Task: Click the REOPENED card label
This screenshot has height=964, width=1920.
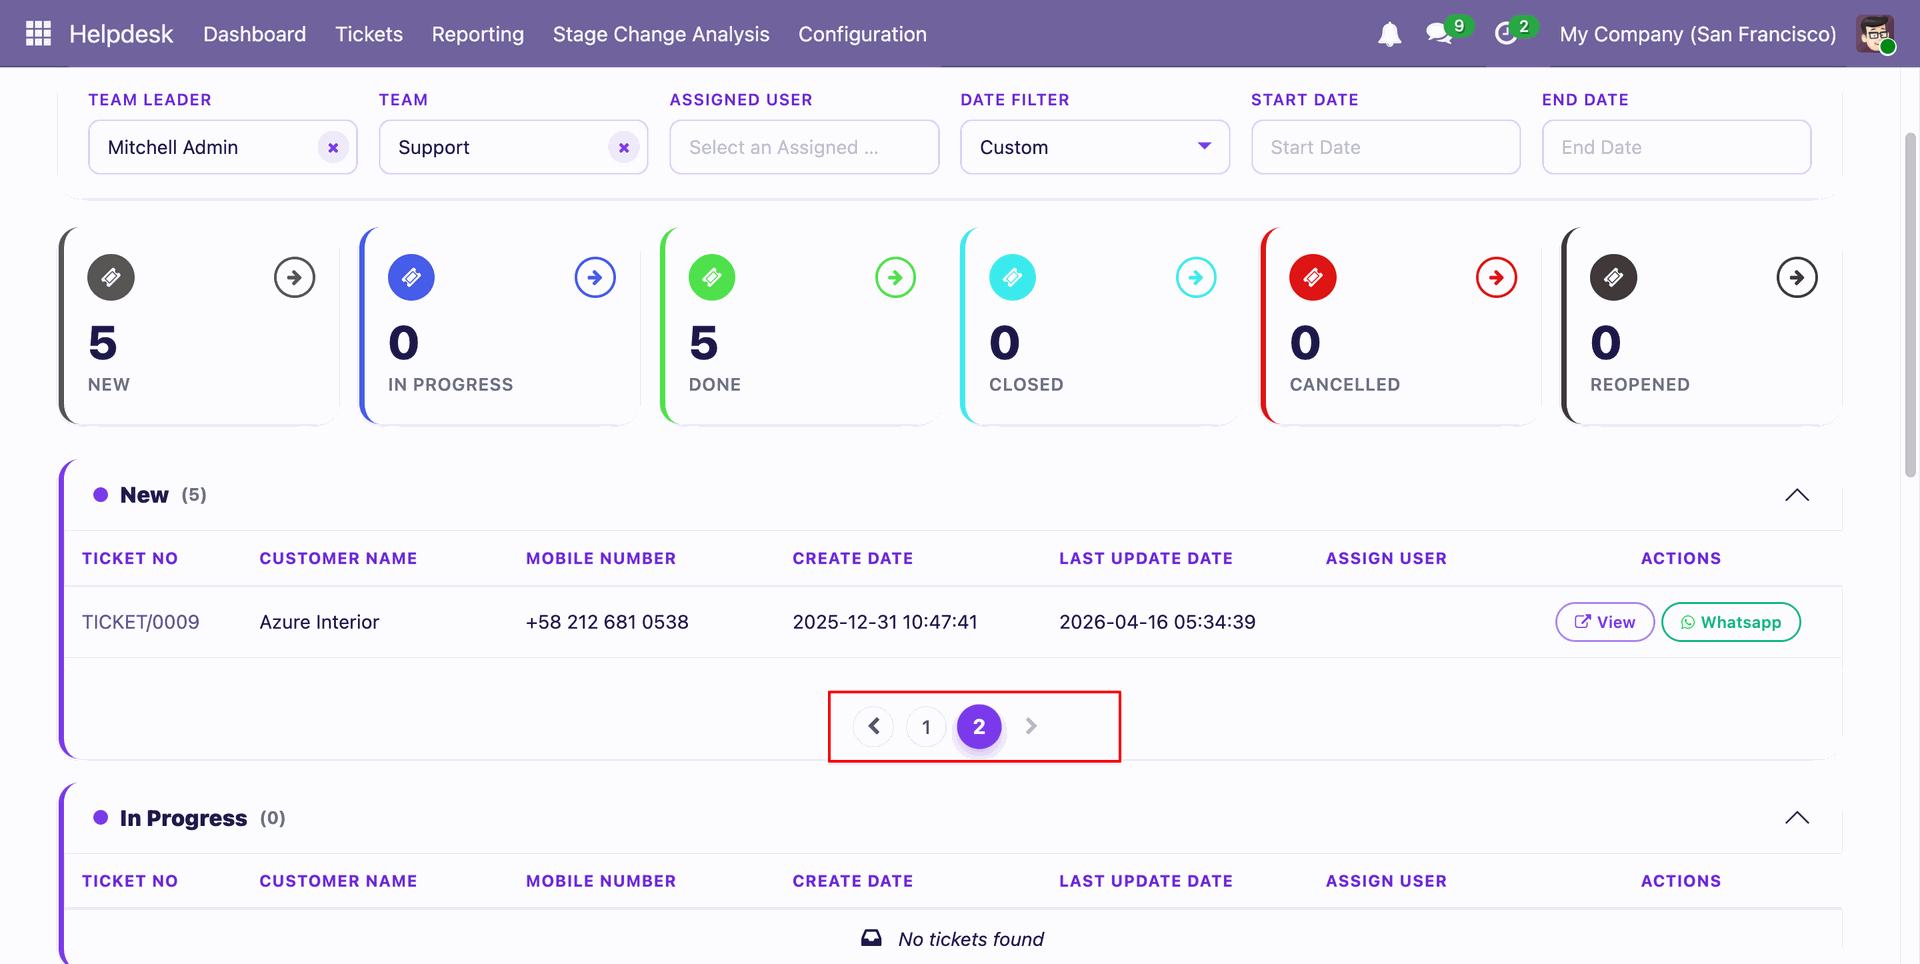Action: click(1640, 385)
